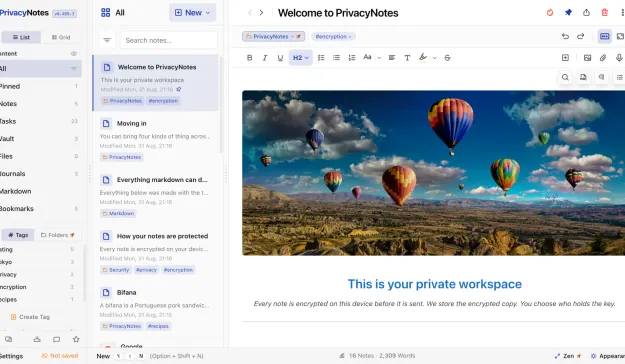Open the Journals category
The height and width of the screenshot is (364, 625).
39,174
